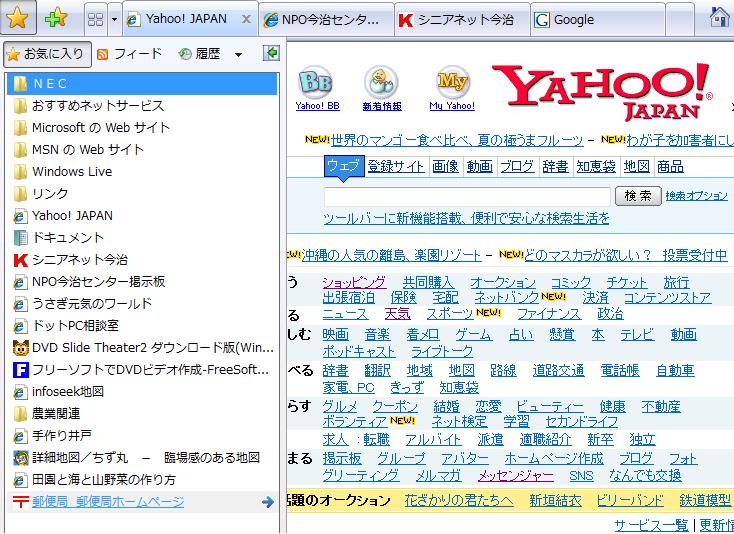Select the 辞書 search tab

(x=555, y=166)
